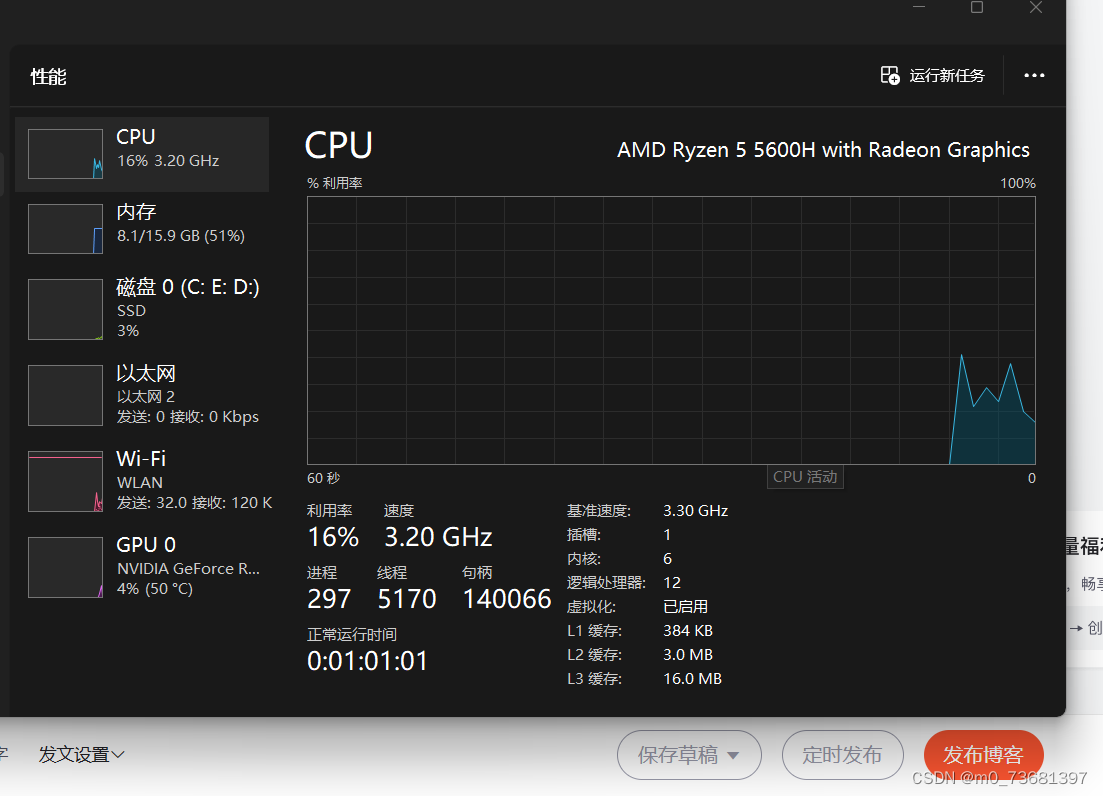This screenshot has width=1103, height=796.
Task: Click the uptime 0:01:01:01 value
Action: tap(367, 661)
